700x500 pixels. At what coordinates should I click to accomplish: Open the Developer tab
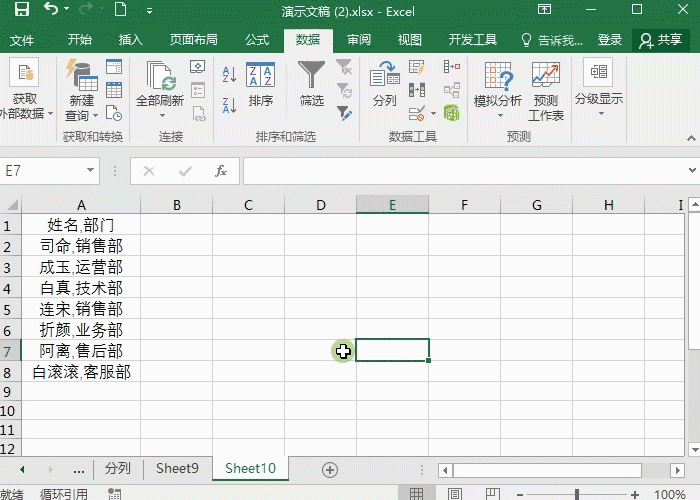pos(472,40)
